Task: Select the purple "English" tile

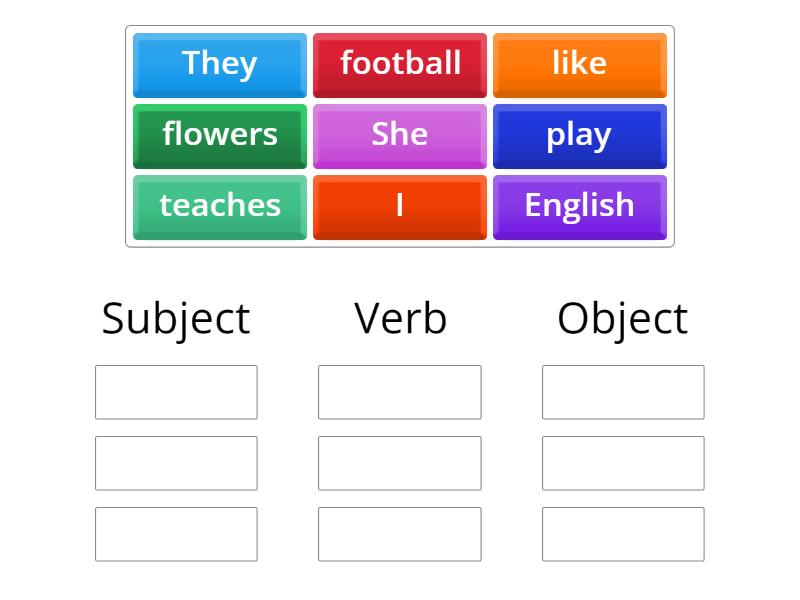Action: click(x=580, y=206)
